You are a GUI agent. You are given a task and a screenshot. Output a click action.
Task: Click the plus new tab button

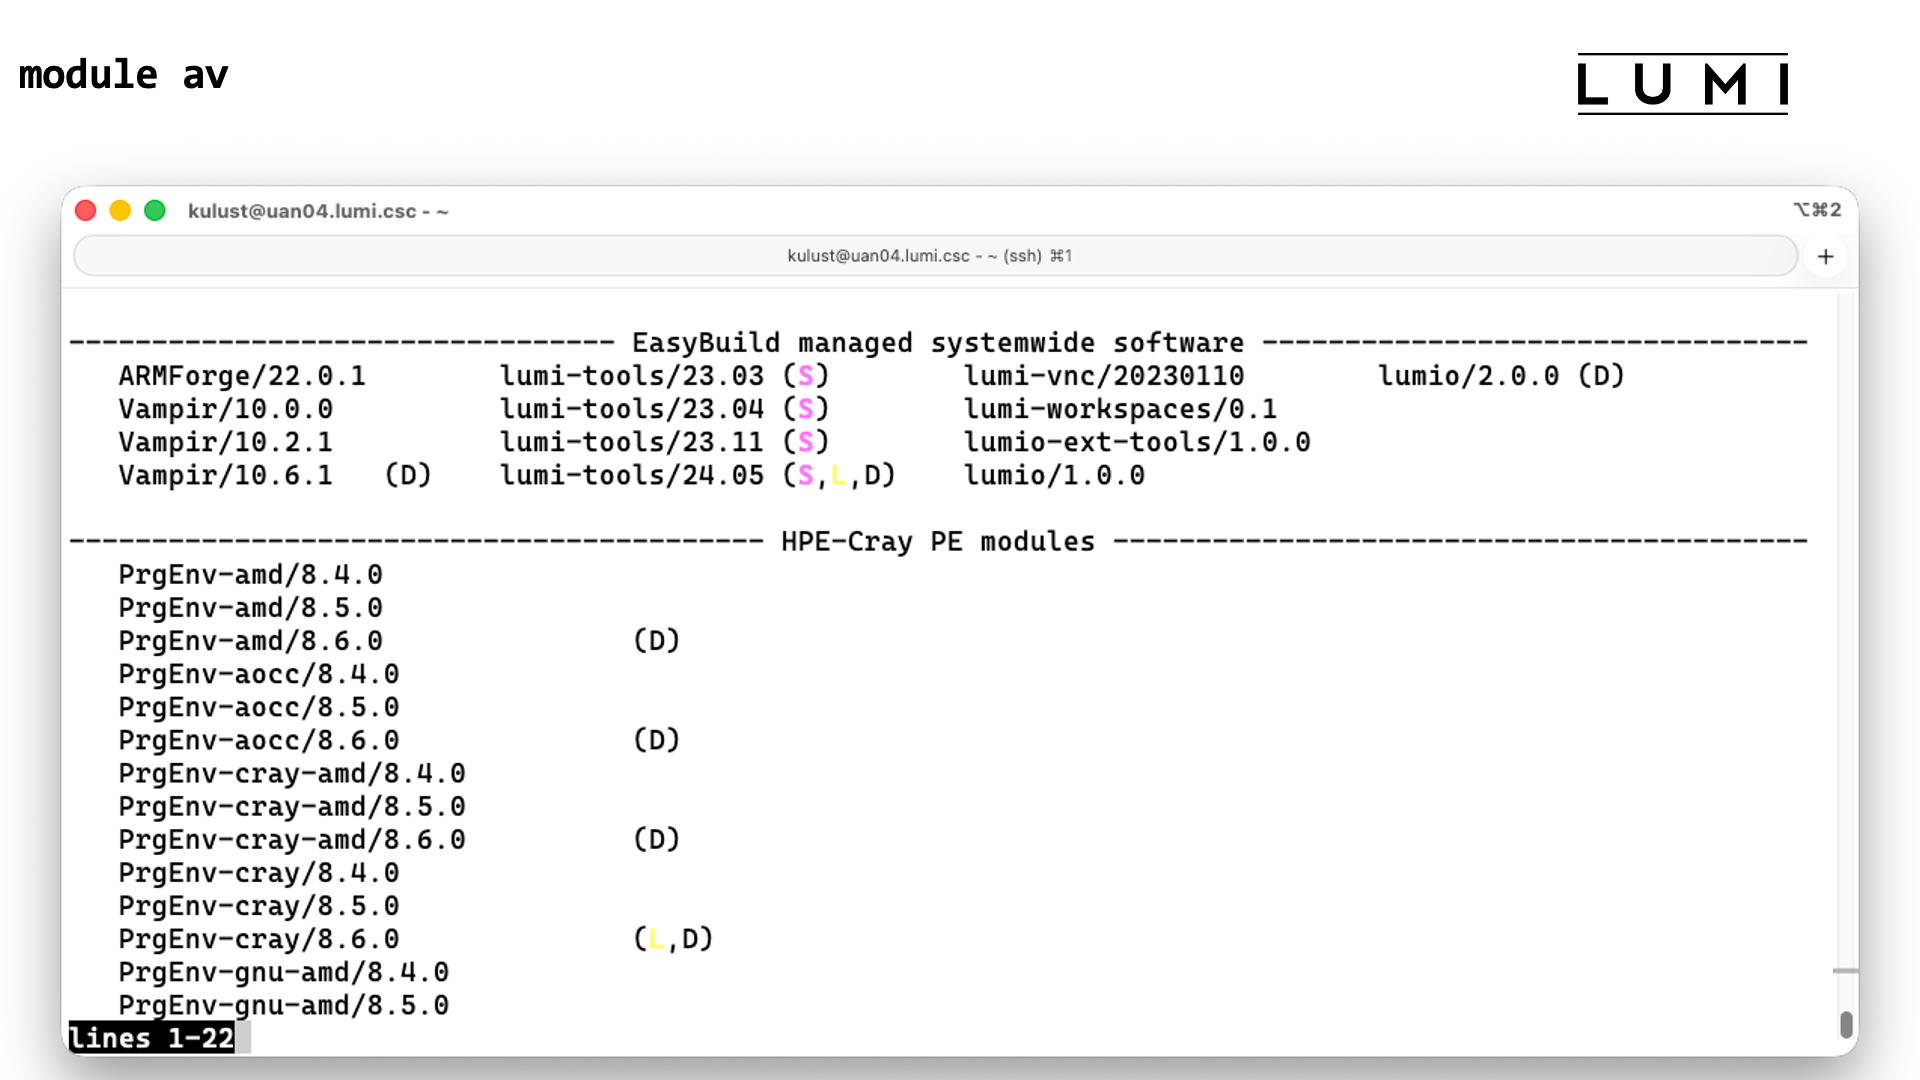[1825, 257]
